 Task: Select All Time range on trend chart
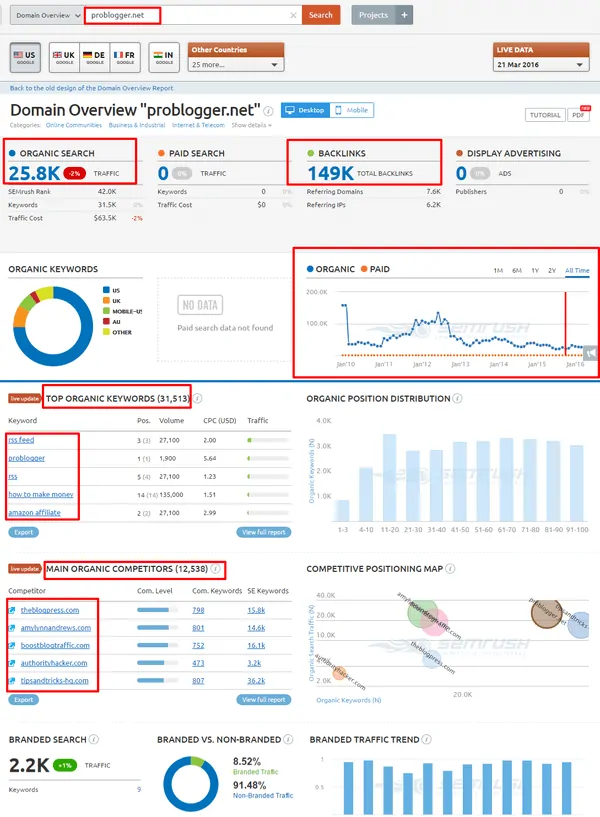tap(577, 270)
